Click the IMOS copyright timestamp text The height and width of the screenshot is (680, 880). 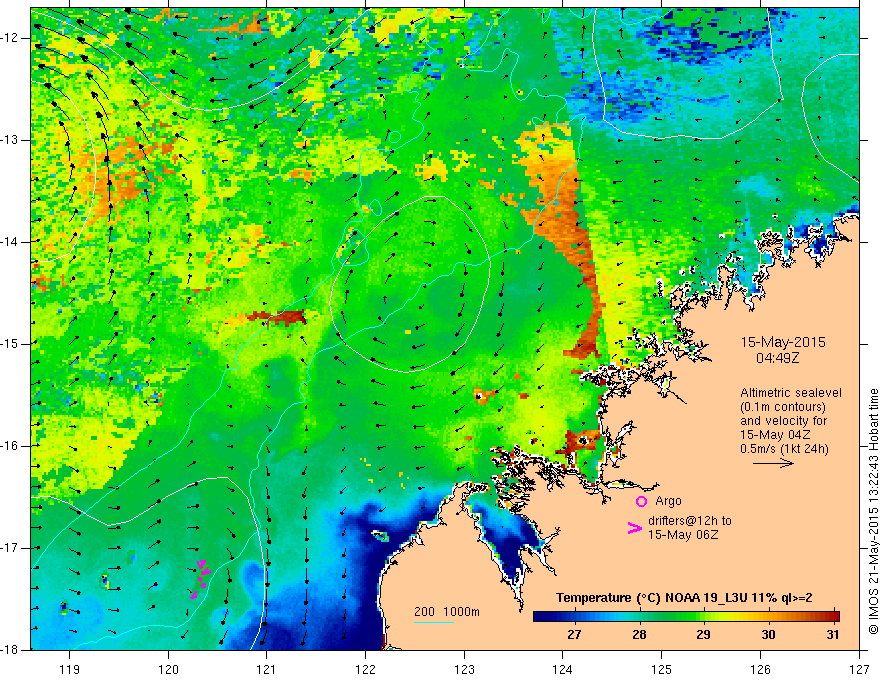pos(873,511)
